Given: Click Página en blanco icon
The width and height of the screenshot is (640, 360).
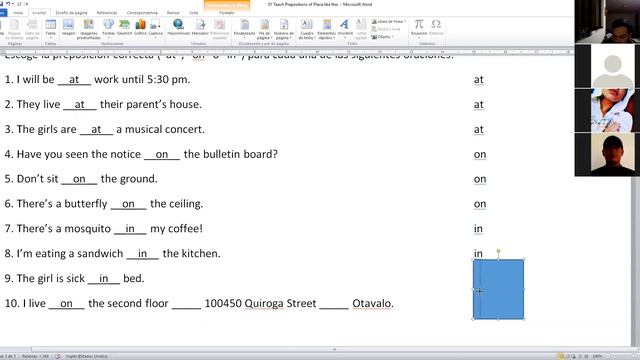Looking at the screenshot, I should tap(14, 24).
